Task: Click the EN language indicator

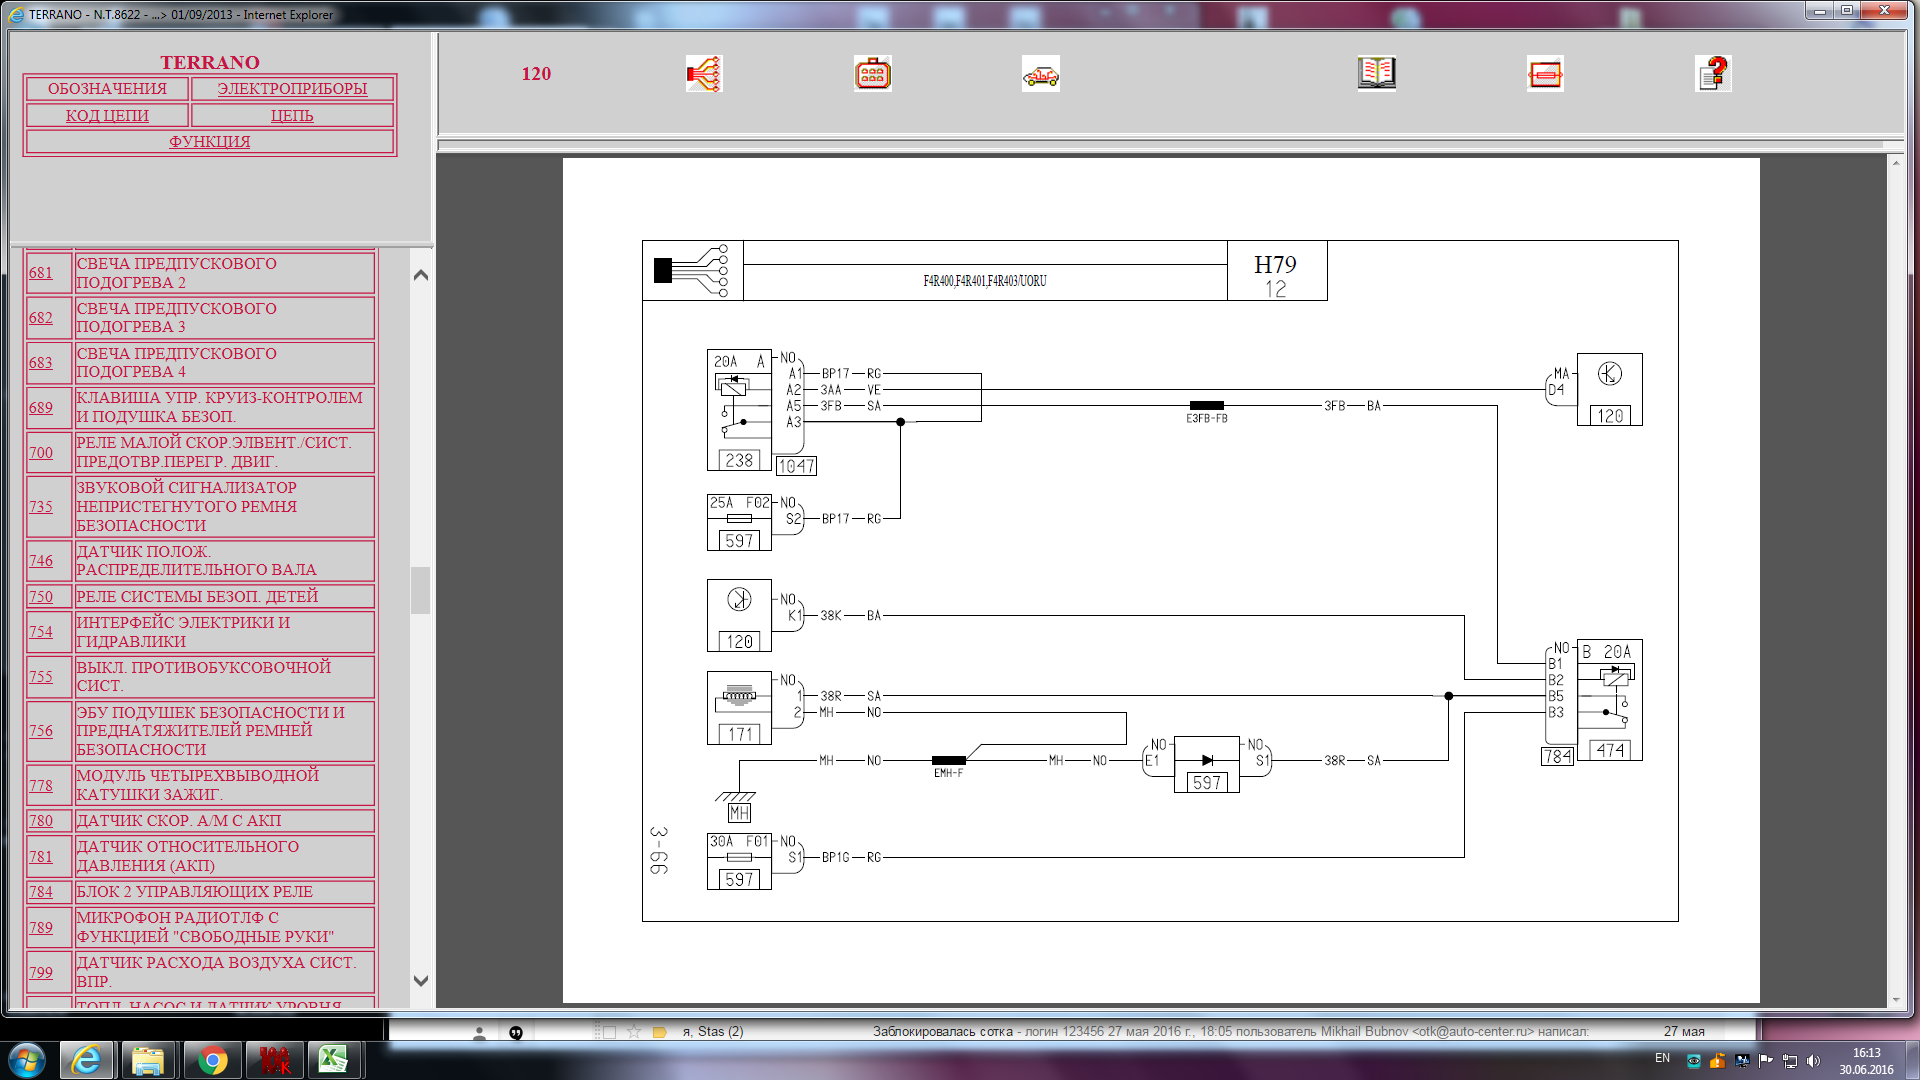Action: [1662, 1058]
